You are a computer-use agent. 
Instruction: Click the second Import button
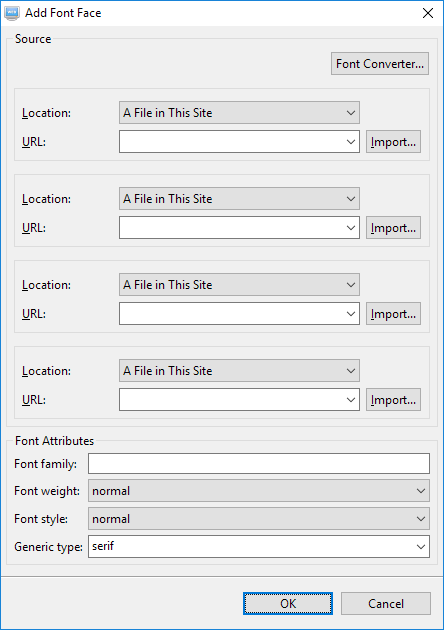(393, 227)
